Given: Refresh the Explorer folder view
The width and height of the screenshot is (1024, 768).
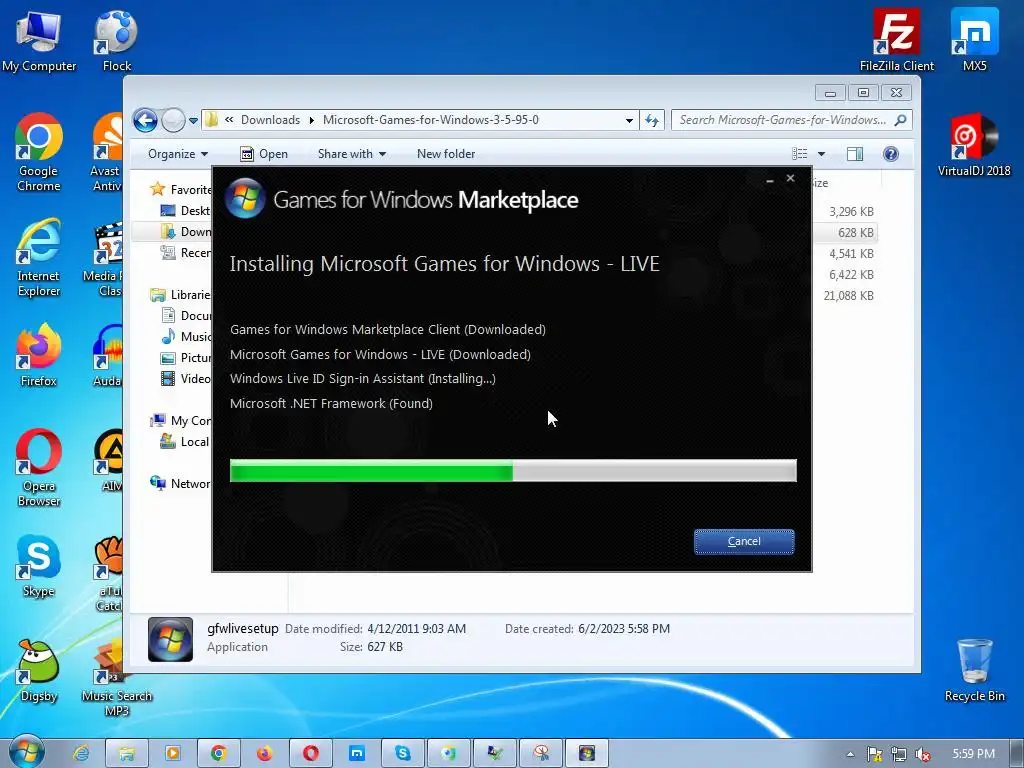Looking at the screenshot, I should (x=652, y=120).
